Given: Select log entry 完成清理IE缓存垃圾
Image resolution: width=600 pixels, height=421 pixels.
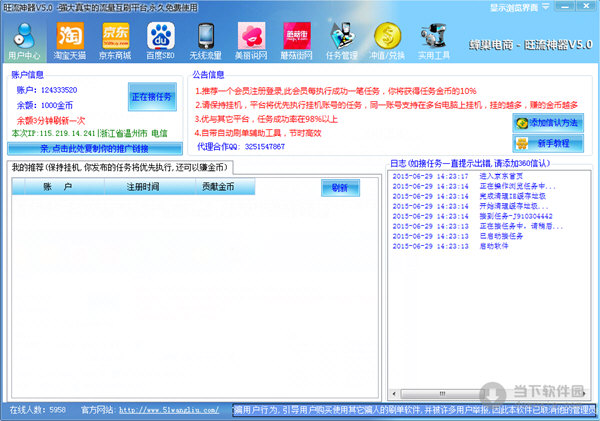Looking at the screenshot, I should (x=469, y=196).
